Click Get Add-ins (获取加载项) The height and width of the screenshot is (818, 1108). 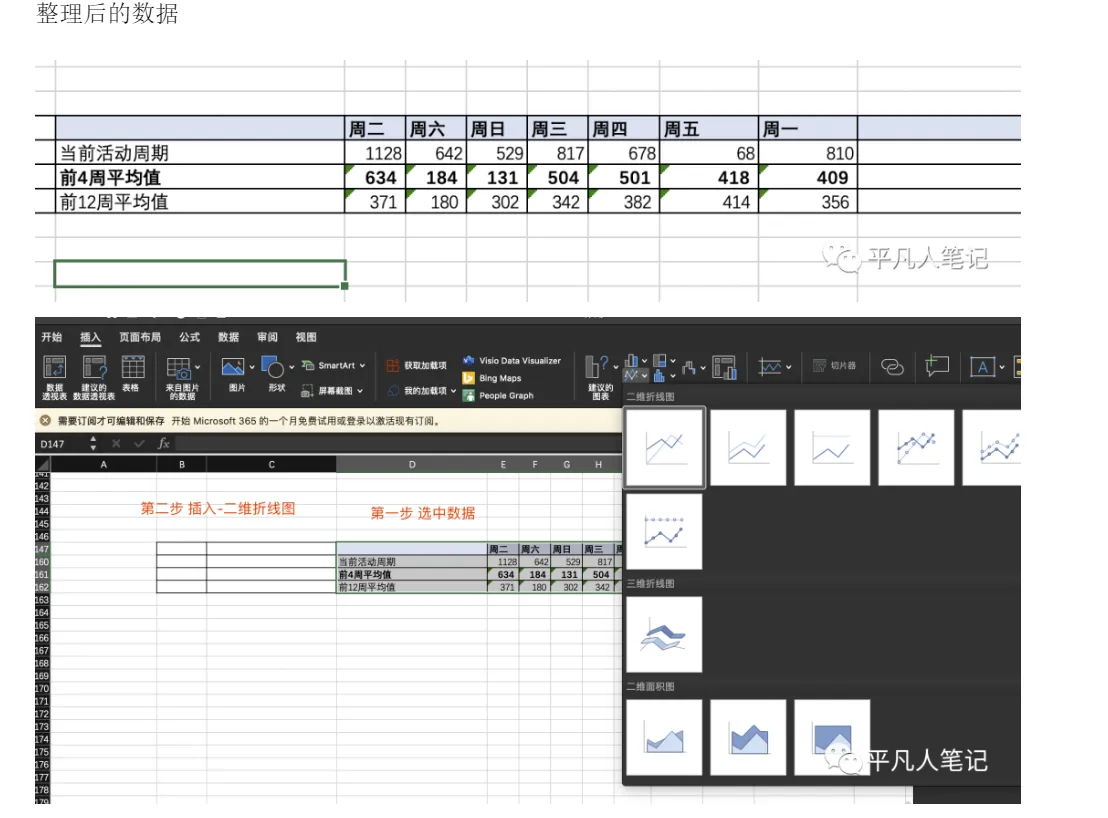point(416,365)
